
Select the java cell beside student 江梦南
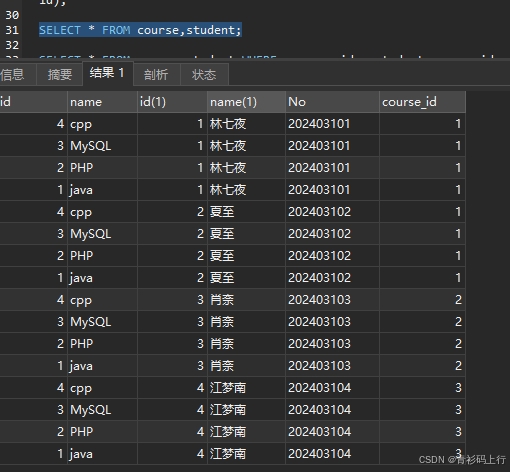(x=102, y=454)
